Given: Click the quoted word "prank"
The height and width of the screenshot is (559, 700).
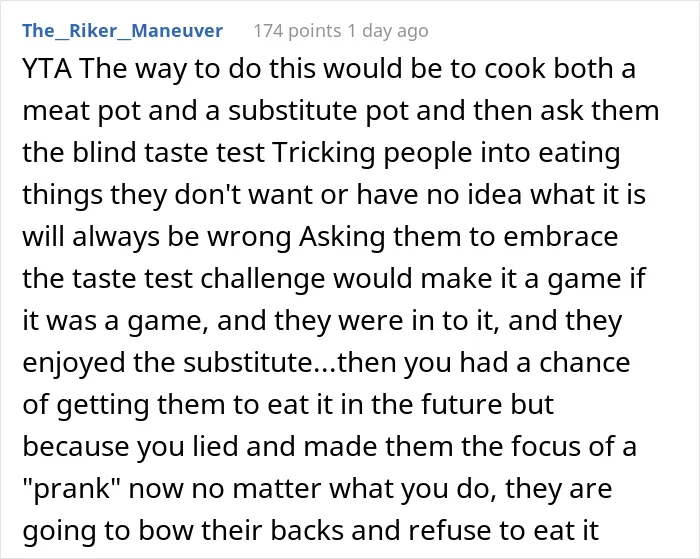Looking at the screenshot, I should coord(72,488).
